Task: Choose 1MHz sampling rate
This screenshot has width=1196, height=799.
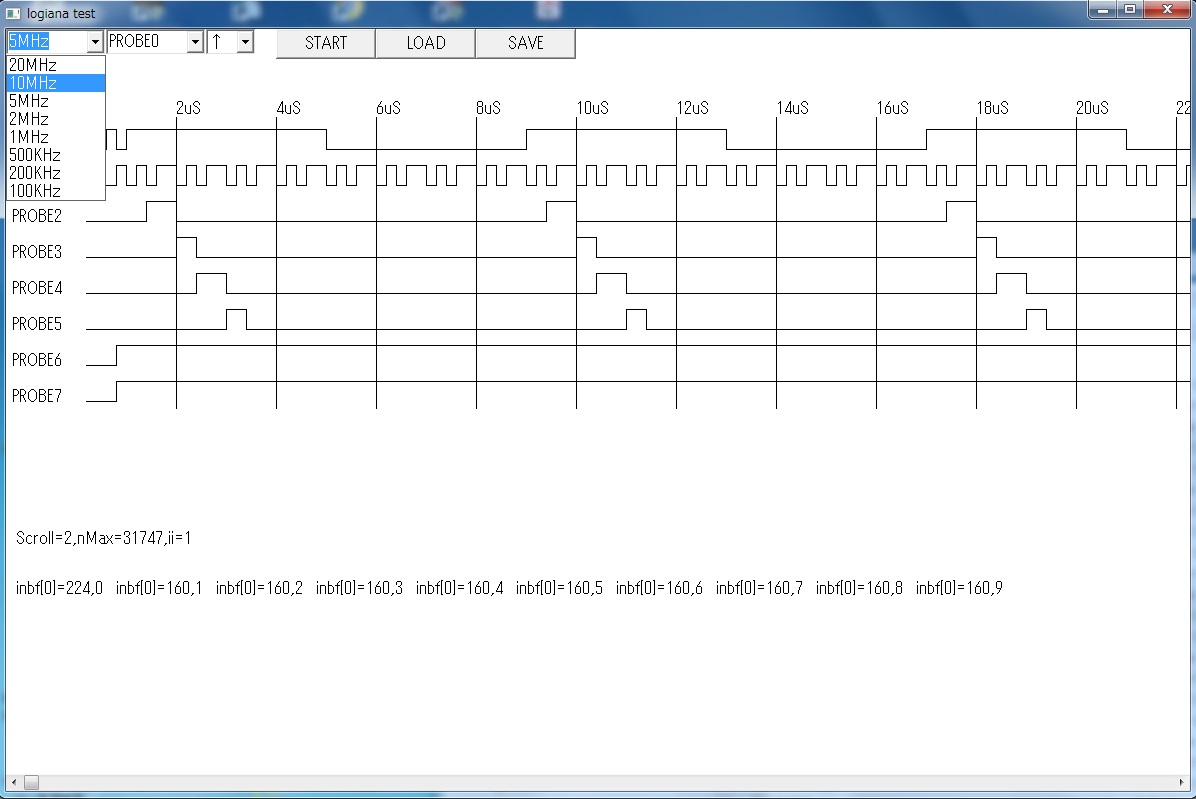Action: (x=56, y=137)
